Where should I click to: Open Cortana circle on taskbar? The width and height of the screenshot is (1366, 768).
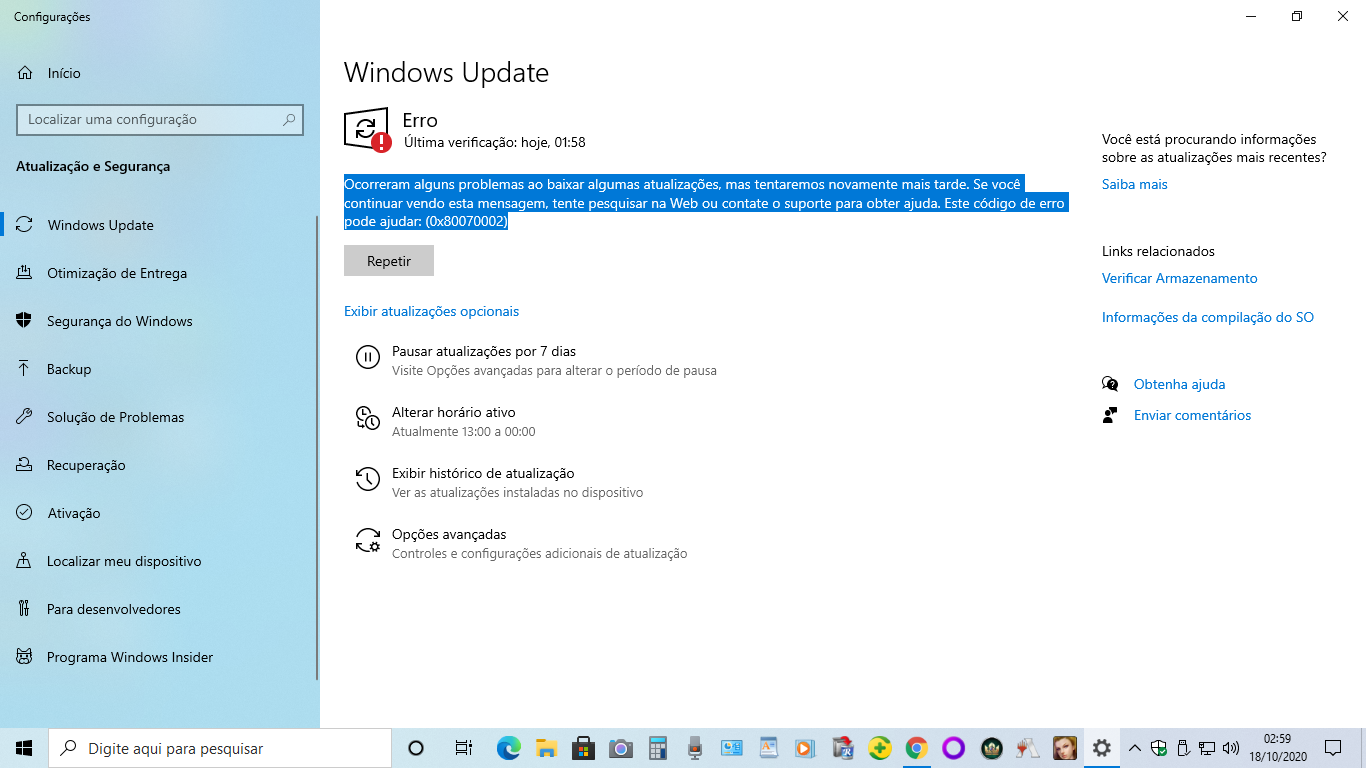pyautogui.click(x=416, y=748)
